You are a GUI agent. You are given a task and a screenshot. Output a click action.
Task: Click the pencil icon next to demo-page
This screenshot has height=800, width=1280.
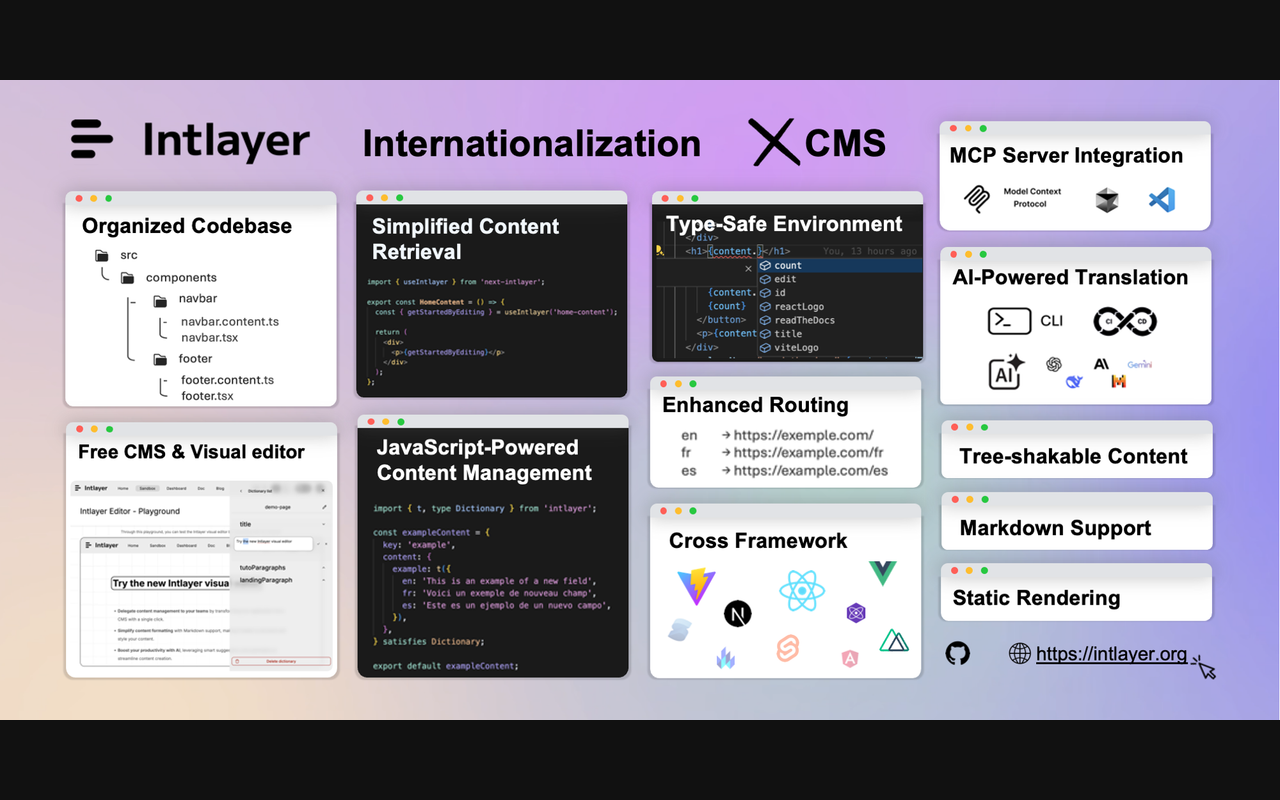click(324, 508)
